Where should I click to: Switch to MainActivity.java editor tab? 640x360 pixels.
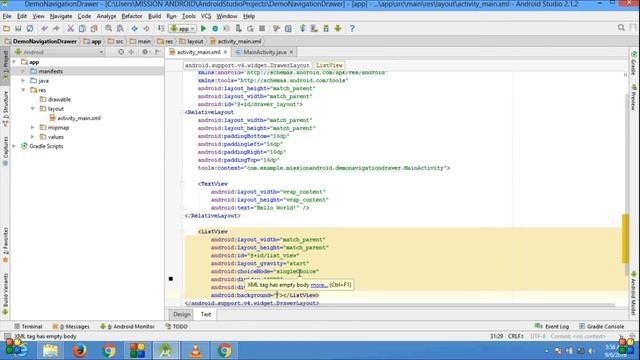point(264,52)
